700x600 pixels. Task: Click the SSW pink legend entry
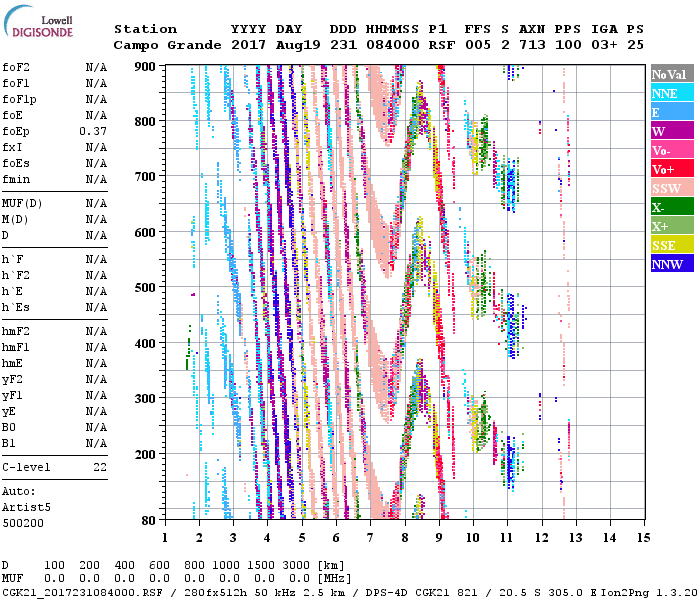(670, 189)
